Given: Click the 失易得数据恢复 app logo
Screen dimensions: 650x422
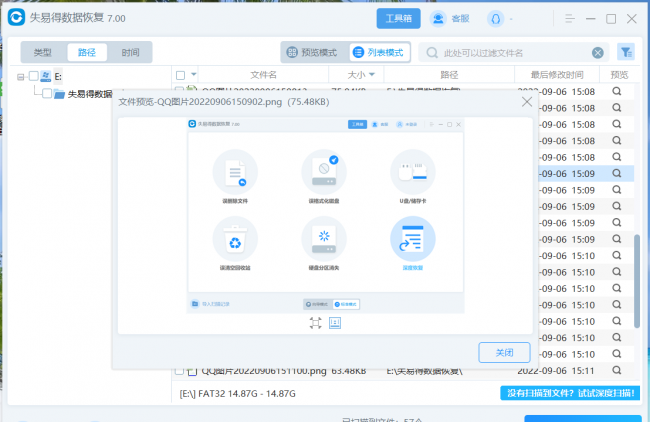Looking at the screenshot, I should pos(17,17).
